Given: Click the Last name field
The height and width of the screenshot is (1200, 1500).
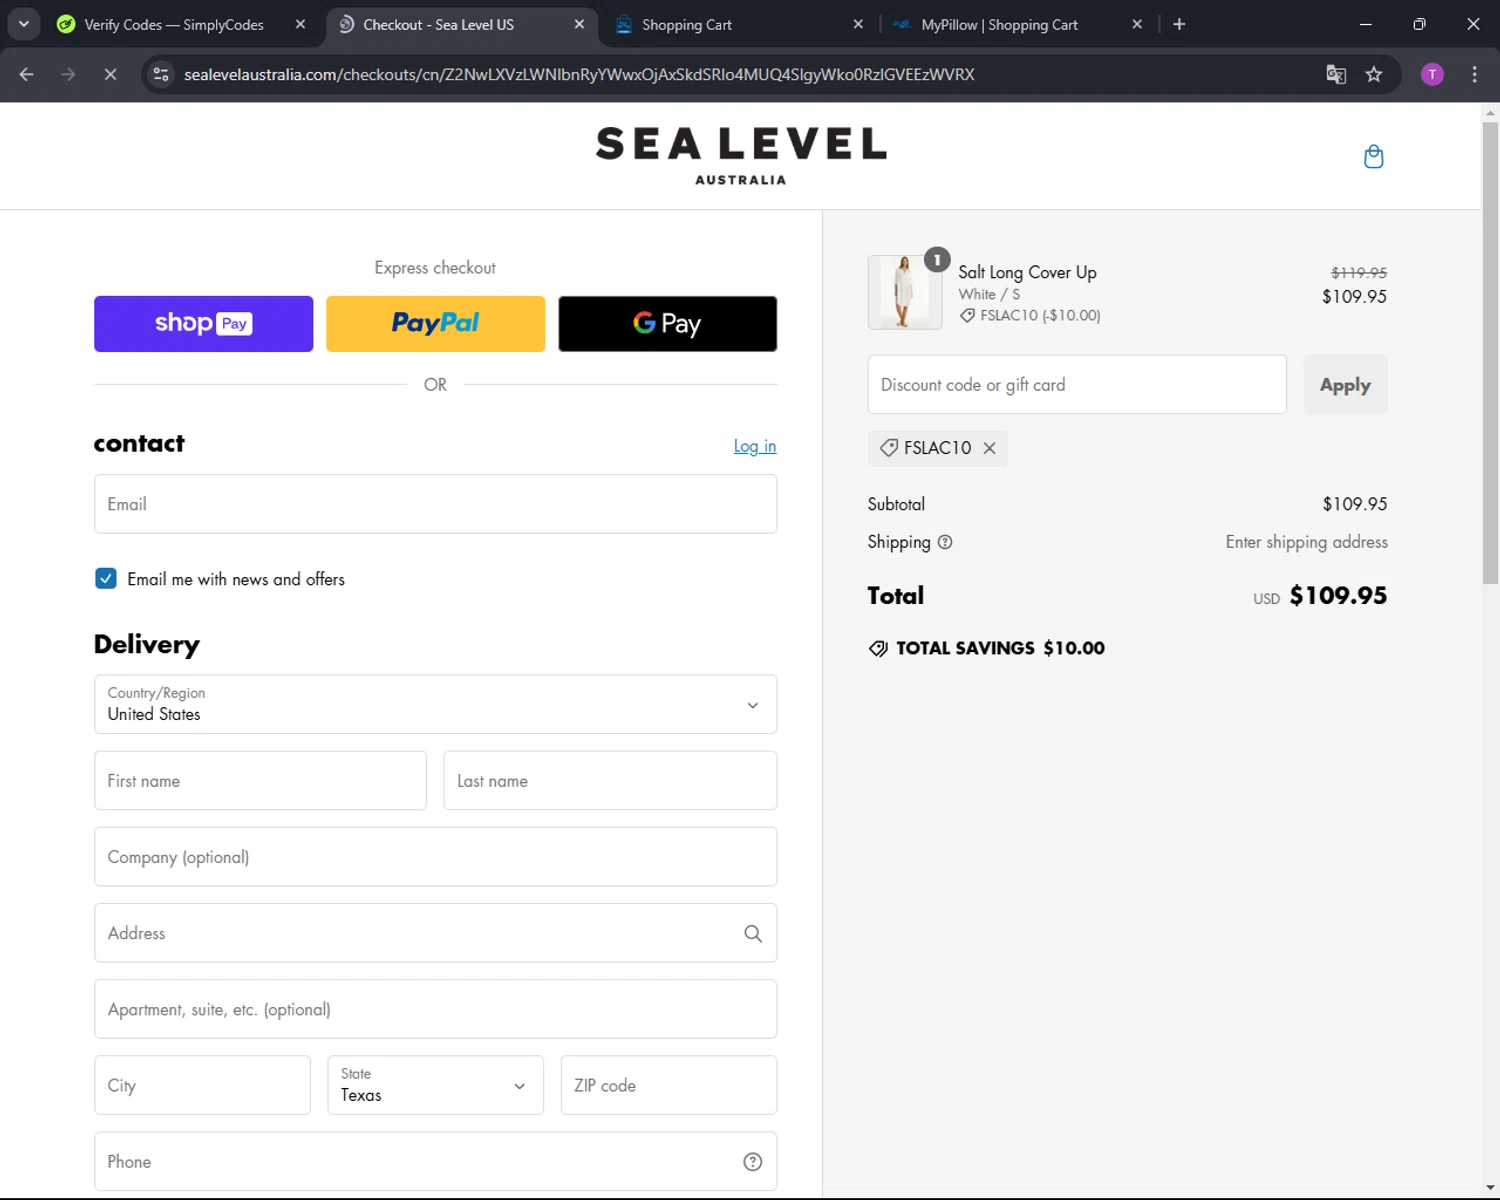Looking at the screenshot, I should click(x=610, y=781).
